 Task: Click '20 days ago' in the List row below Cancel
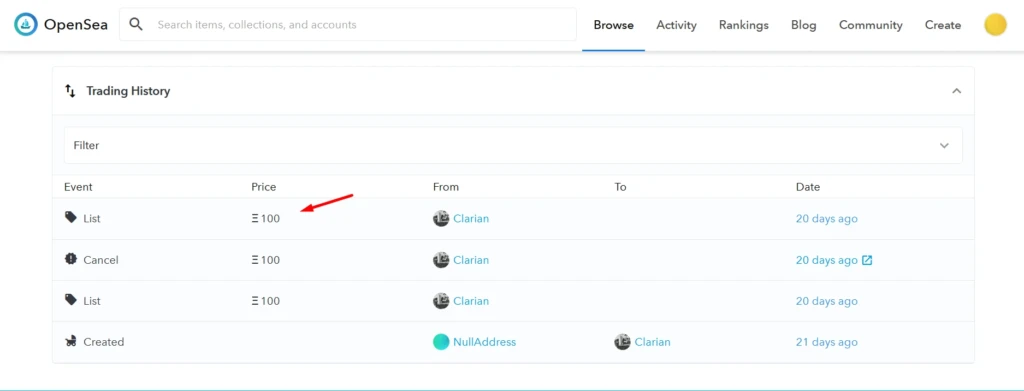[826, 301]
